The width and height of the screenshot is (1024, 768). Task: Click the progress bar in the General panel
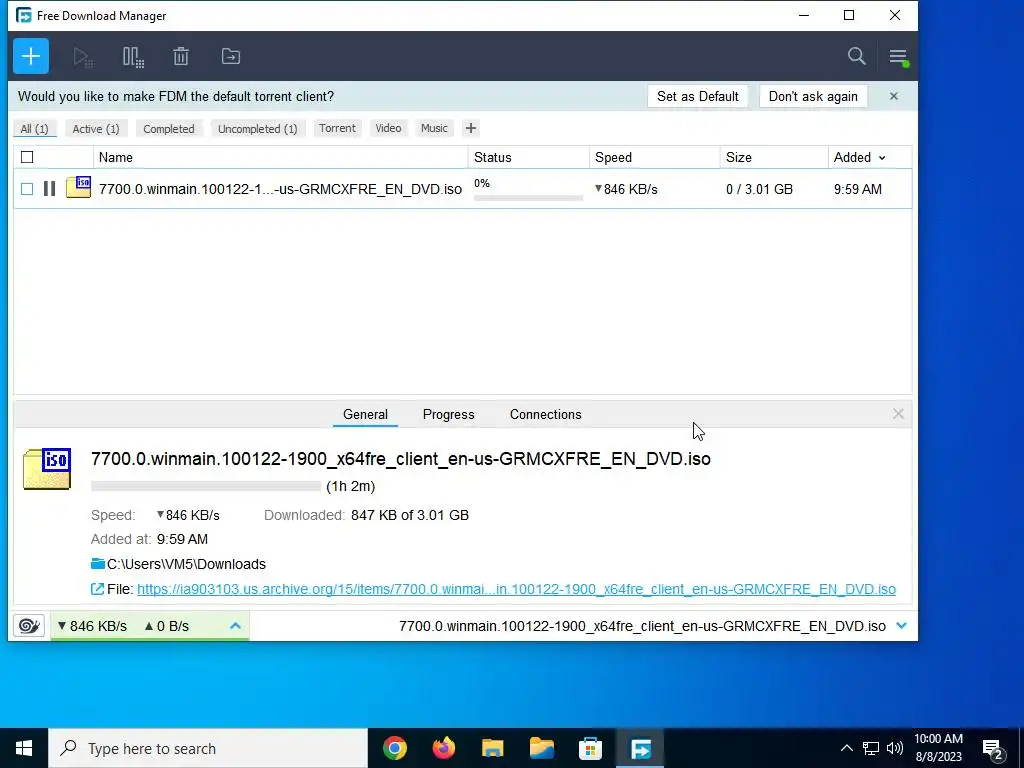[x=206, y=486]
